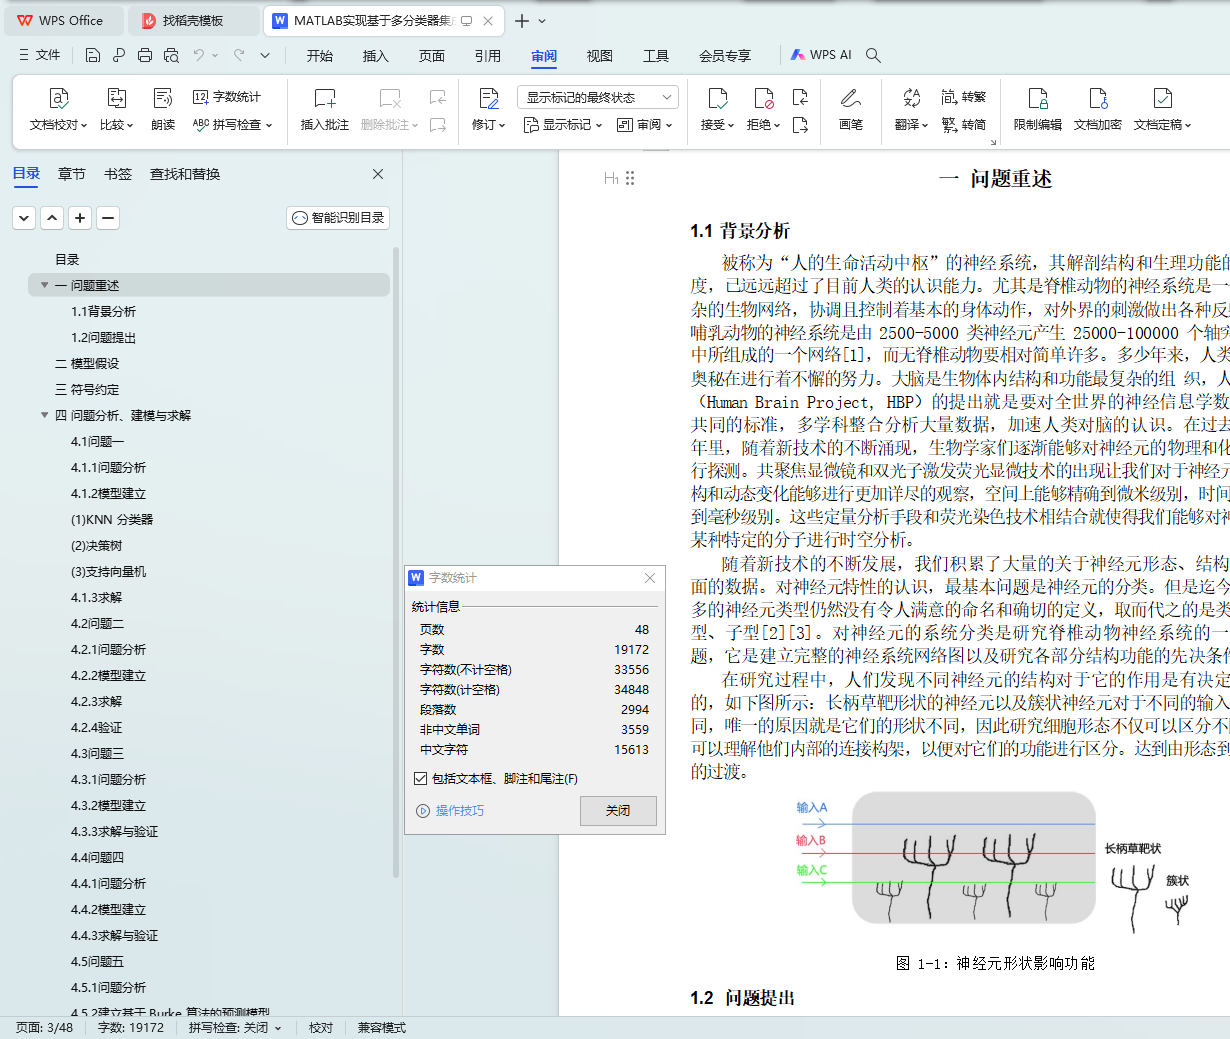
Task: Click the down chevron in outline toolbar
Action: point(24,217)
